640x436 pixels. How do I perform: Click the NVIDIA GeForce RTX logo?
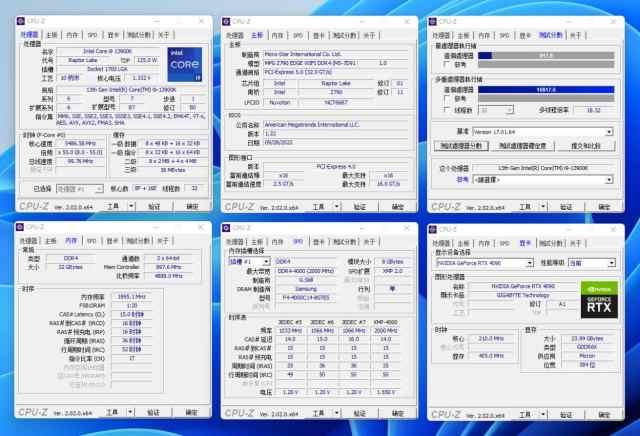tap(599, 300)
